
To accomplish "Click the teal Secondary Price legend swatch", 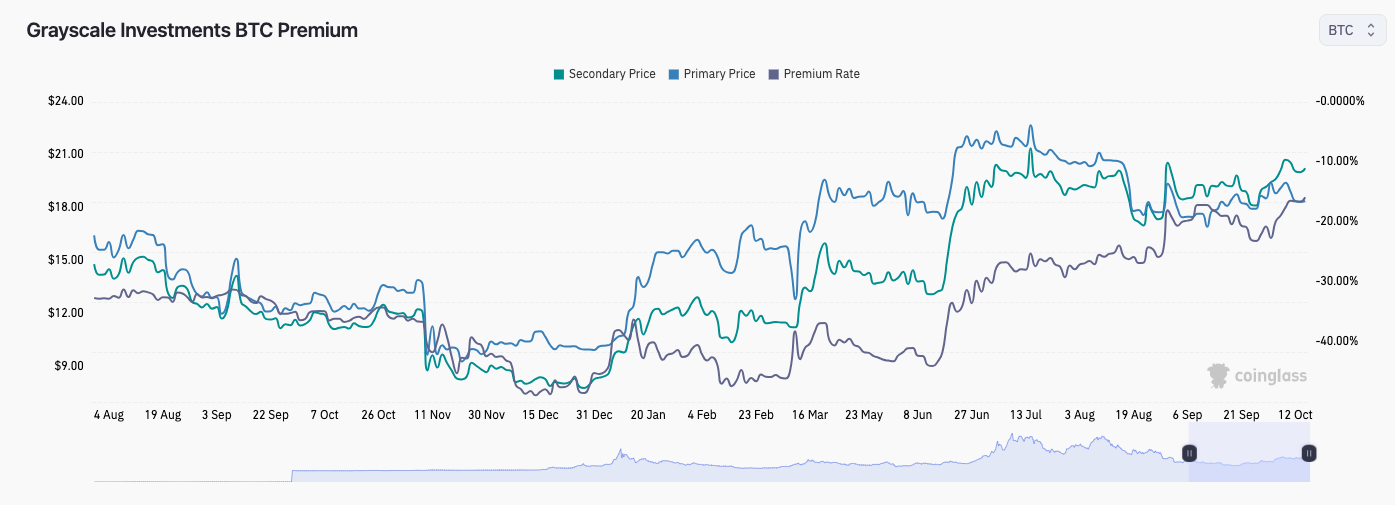I will (x=559, y=74).
